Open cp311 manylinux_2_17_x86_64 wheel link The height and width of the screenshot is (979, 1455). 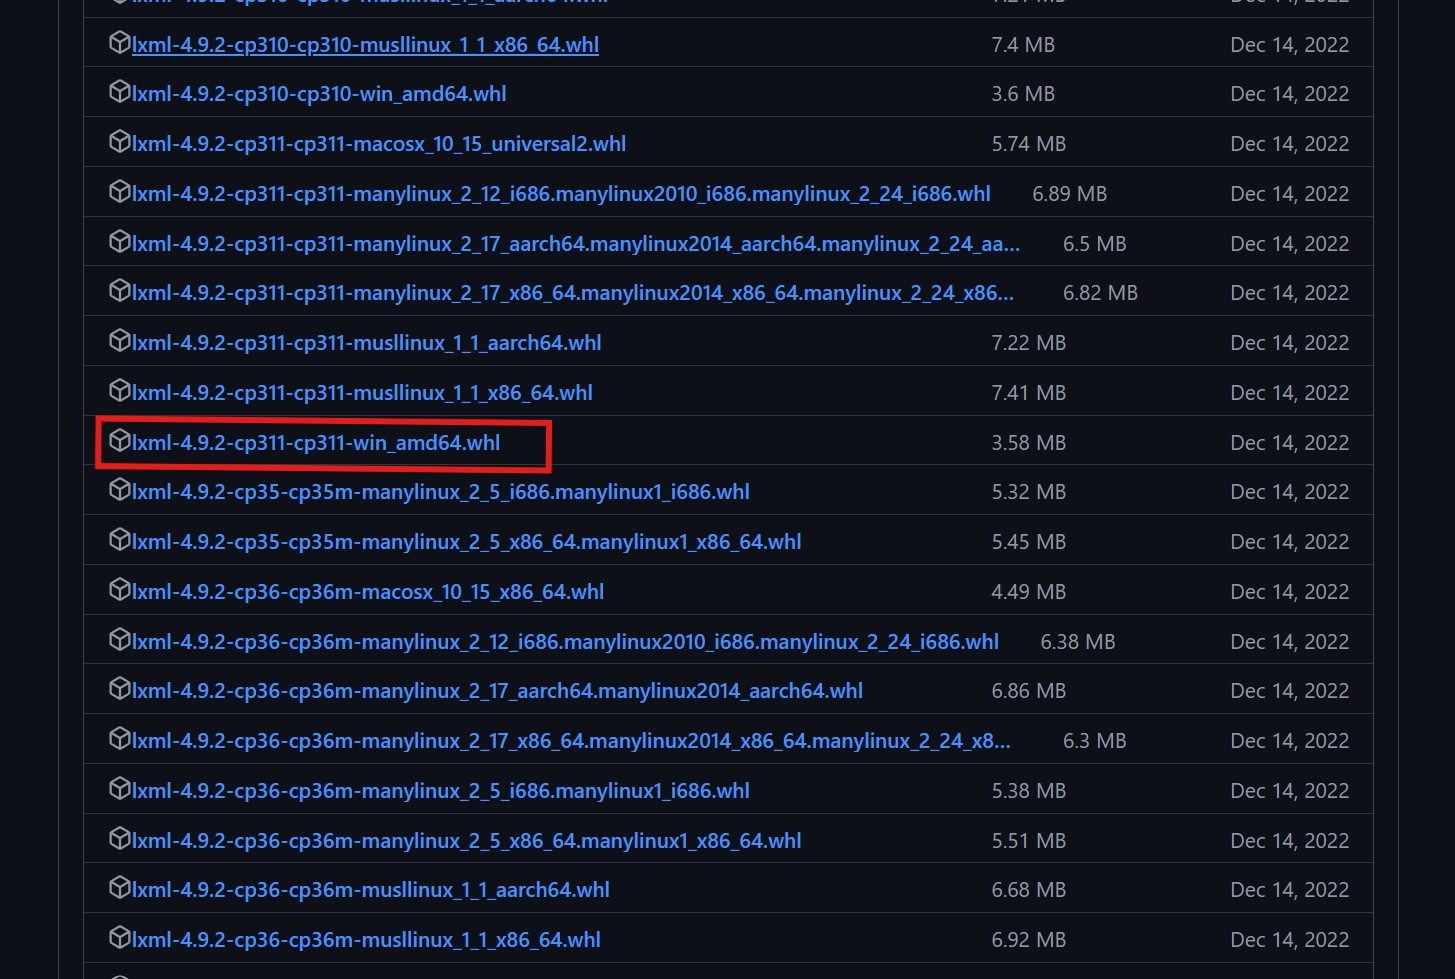(x=573, y=293)
